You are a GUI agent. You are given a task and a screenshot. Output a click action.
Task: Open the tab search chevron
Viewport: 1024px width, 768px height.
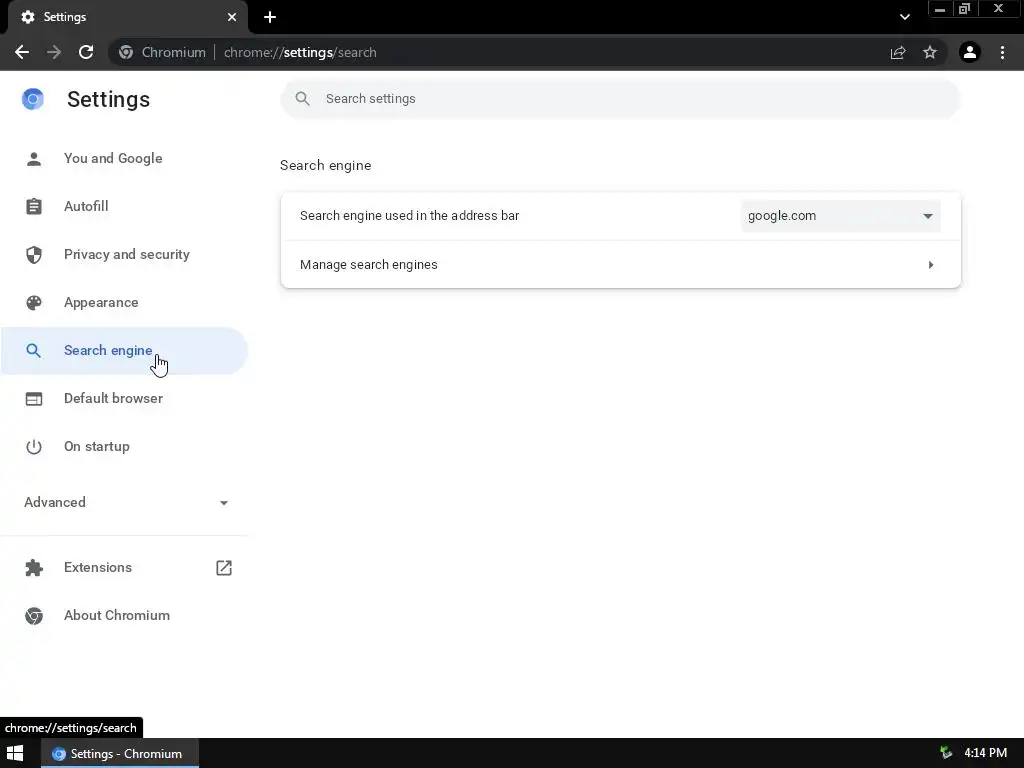pyautogui.click(x=904, y=17)
